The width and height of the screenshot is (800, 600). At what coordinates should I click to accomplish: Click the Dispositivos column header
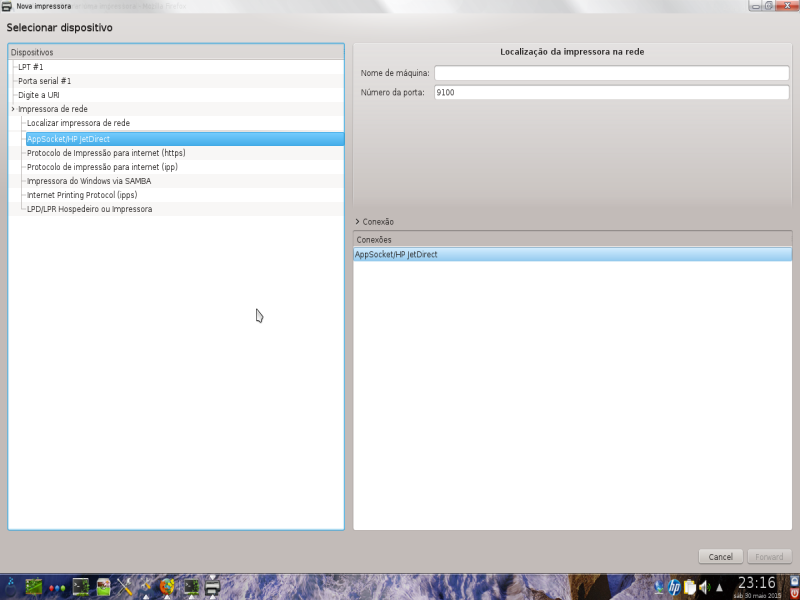(x=176, y=52)
